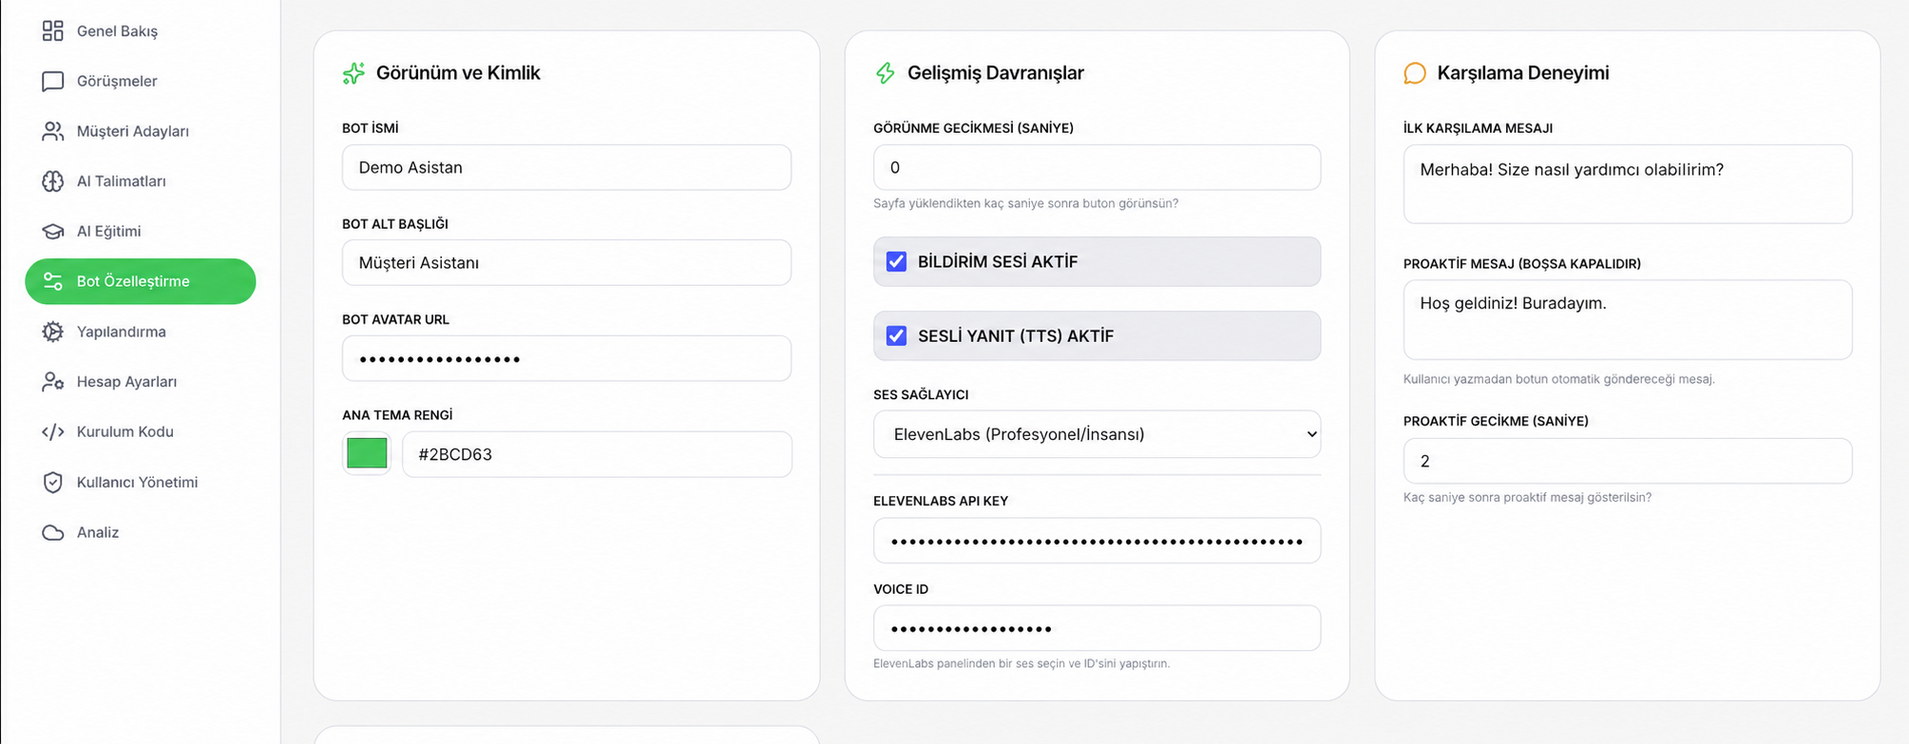
Task: Click the Bot Özelleştirme sliders icon
Action: tap(53, 281)
